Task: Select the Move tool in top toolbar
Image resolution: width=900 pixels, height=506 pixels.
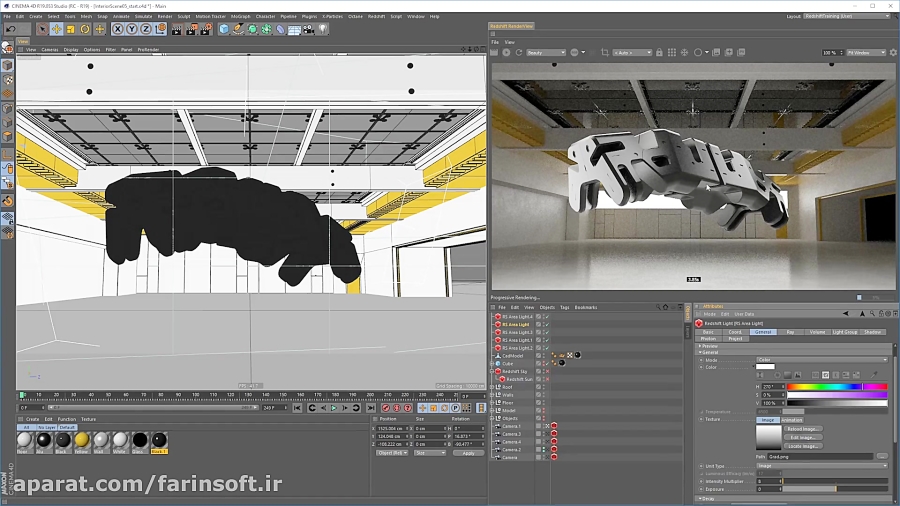Action: pyautogui.click(x=56, y=30)
